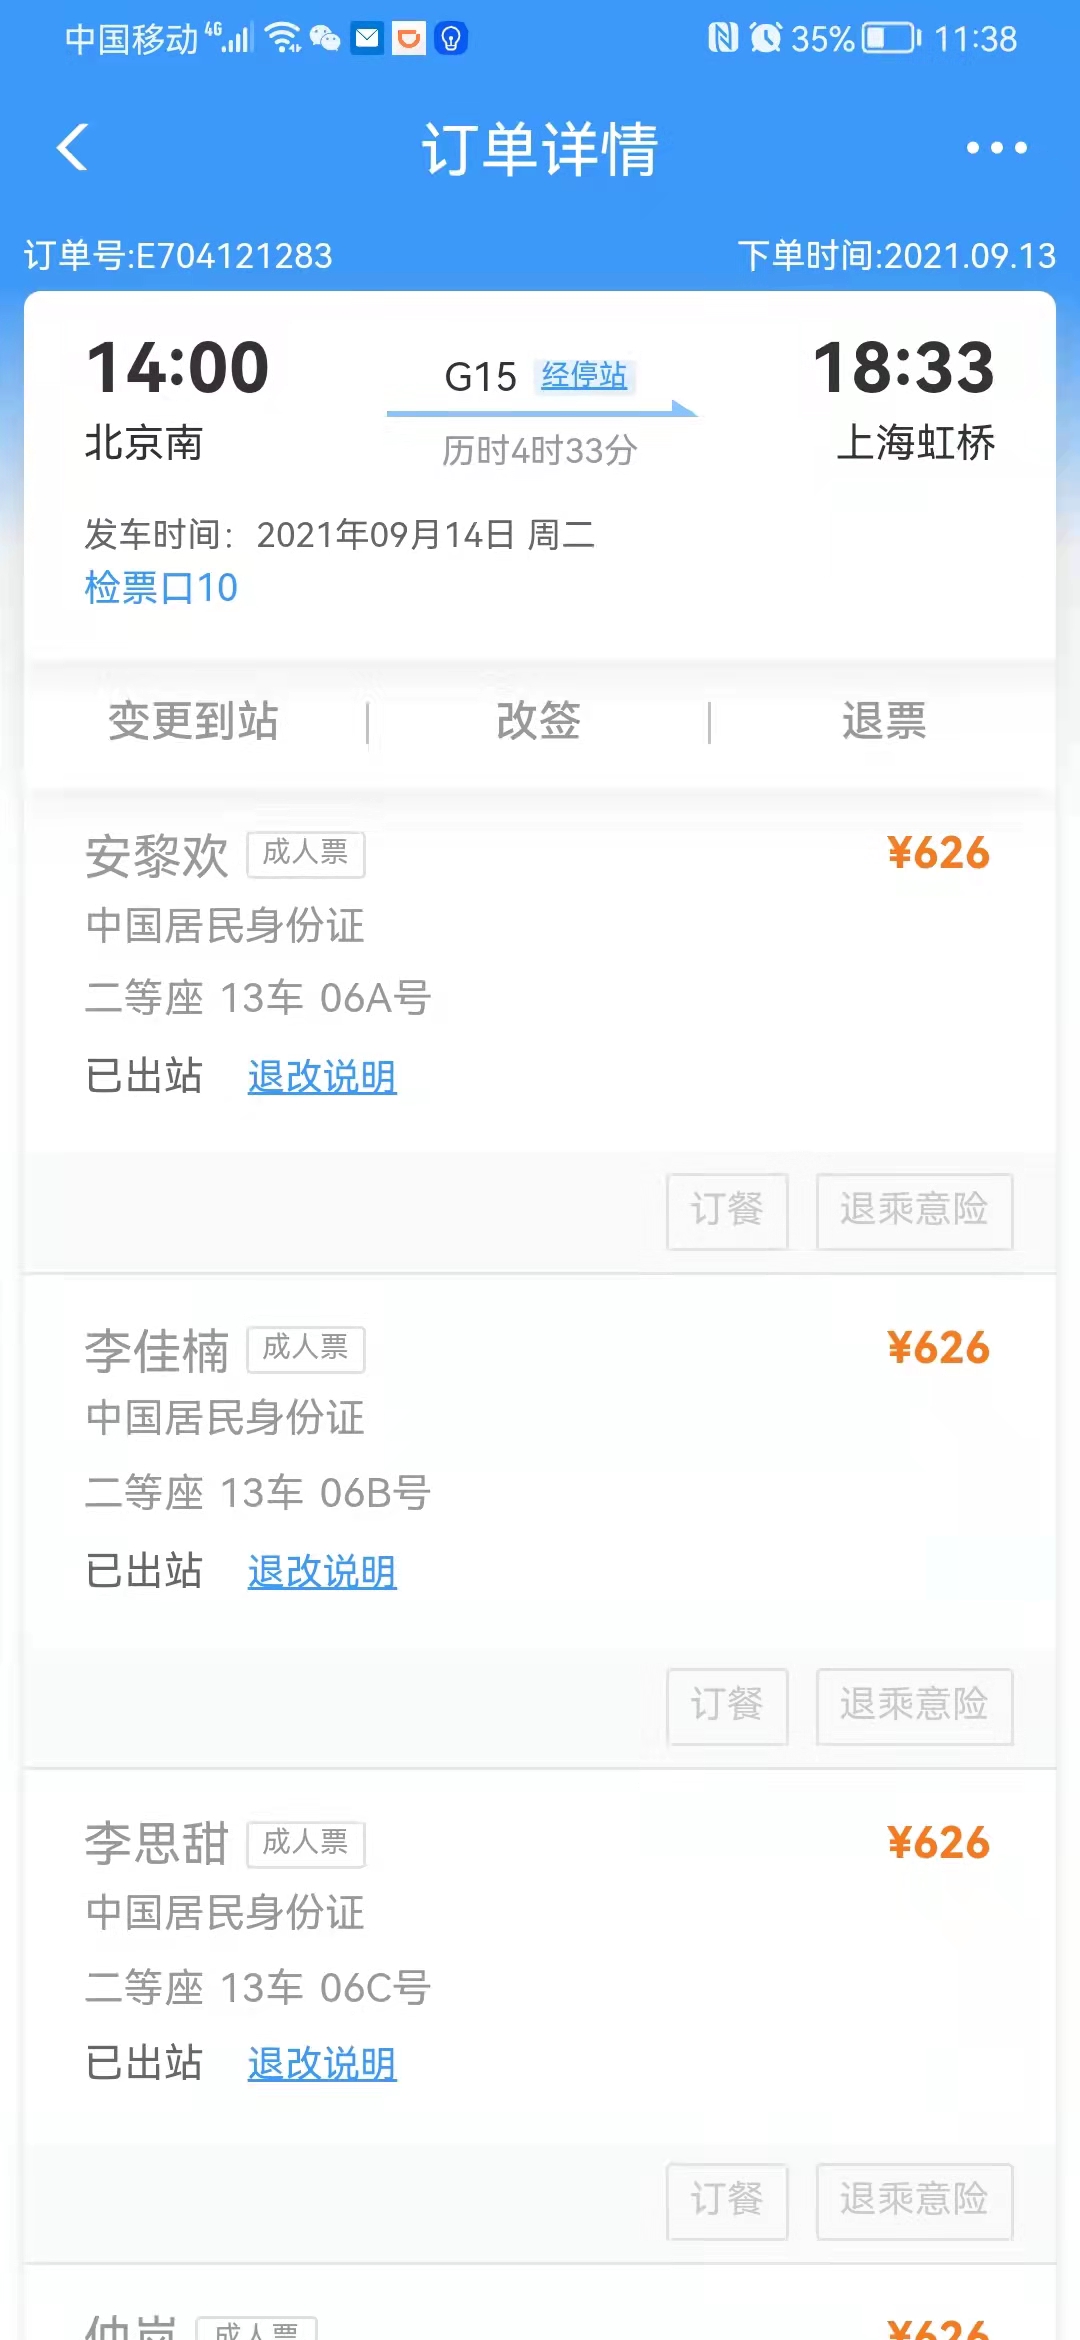The image size is (1080, 2340).
Task: Open the three-dot more options menu
Action: 996,148
